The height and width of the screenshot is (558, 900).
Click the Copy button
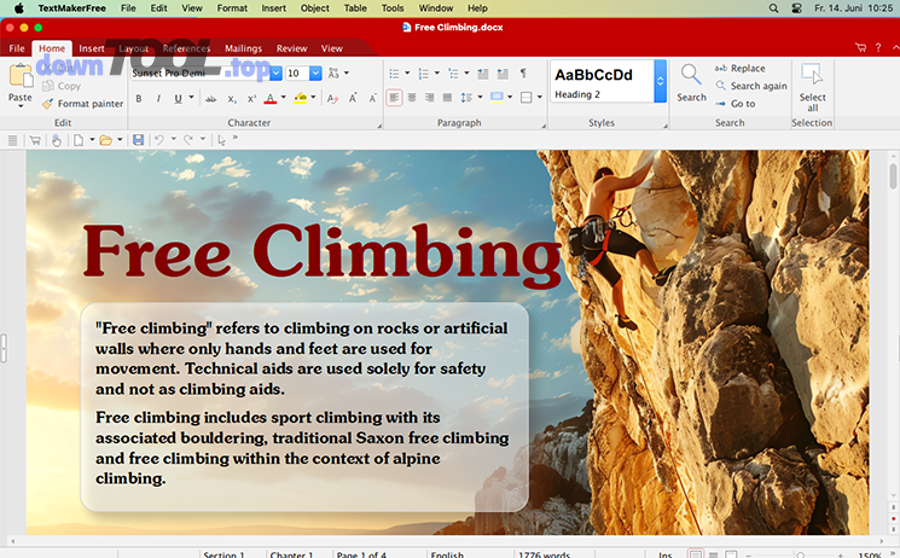62,86
